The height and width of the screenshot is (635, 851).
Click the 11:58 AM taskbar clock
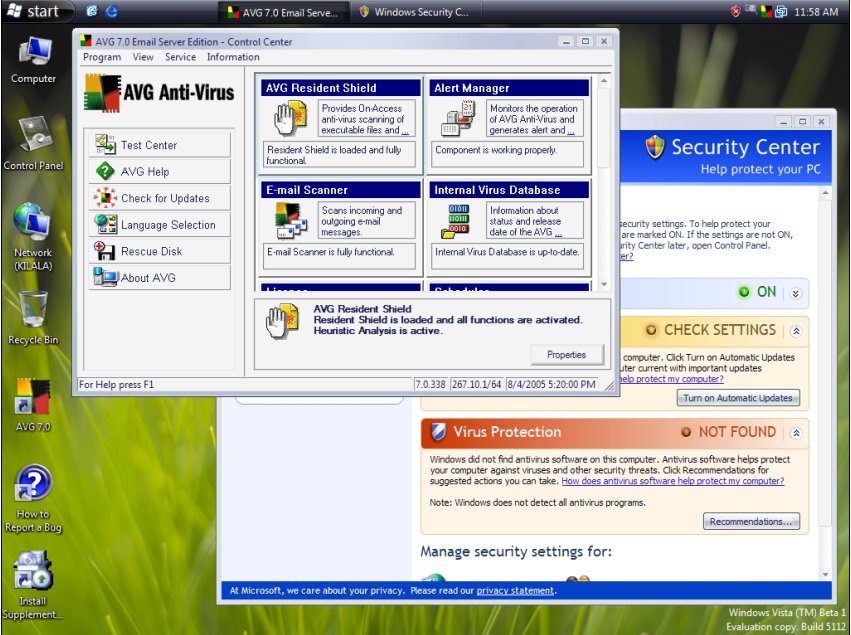[x=816, y=11]
